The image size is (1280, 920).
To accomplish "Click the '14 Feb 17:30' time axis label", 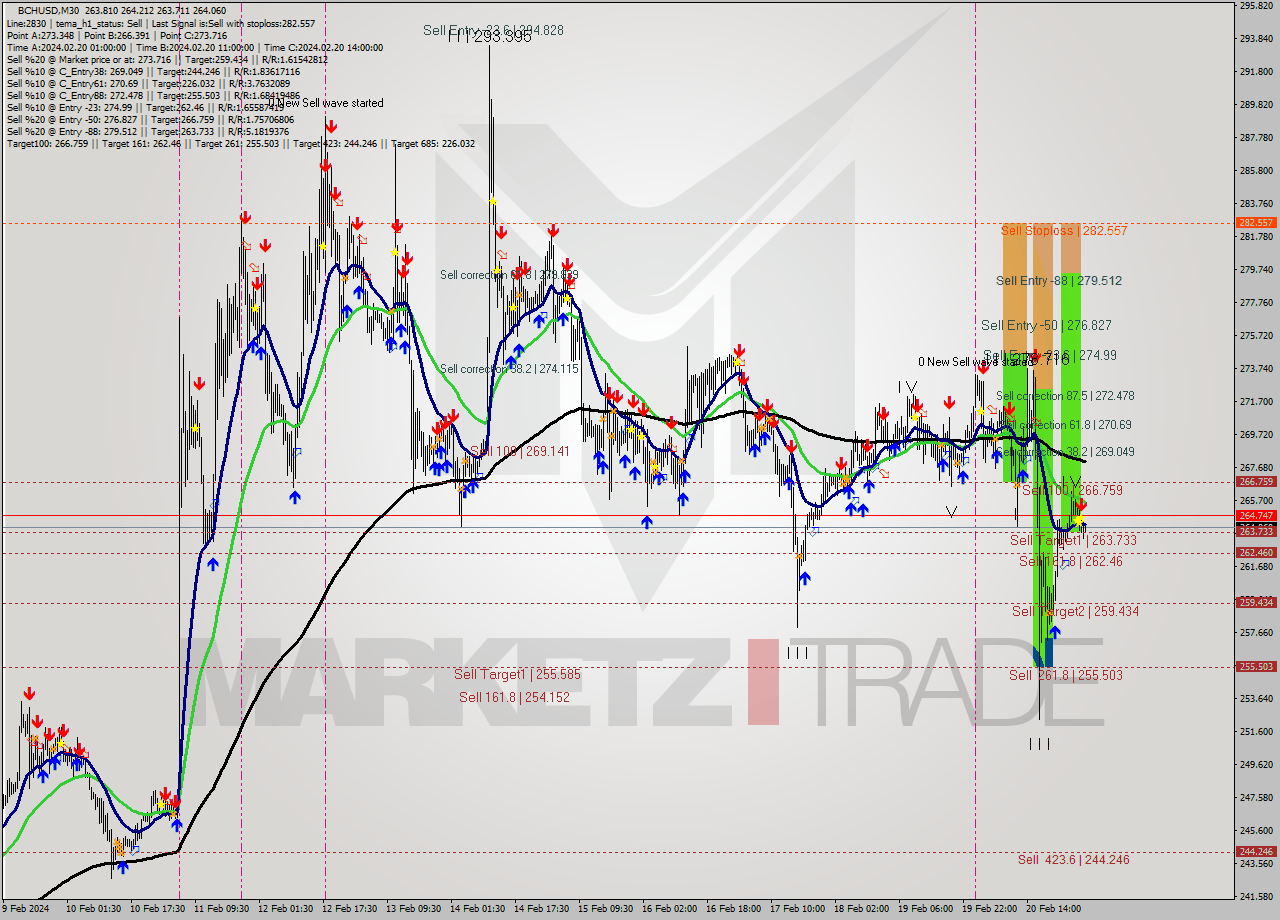I will click(x=541, y=910).
